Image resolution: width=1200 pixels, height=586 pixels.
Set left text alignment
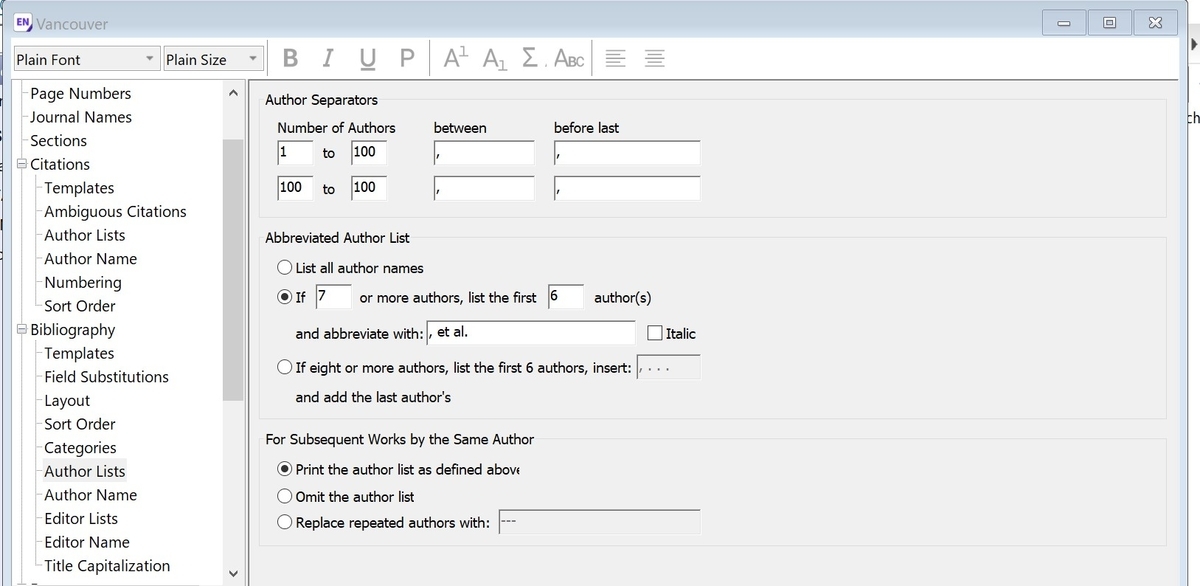(x=617, y=59)
